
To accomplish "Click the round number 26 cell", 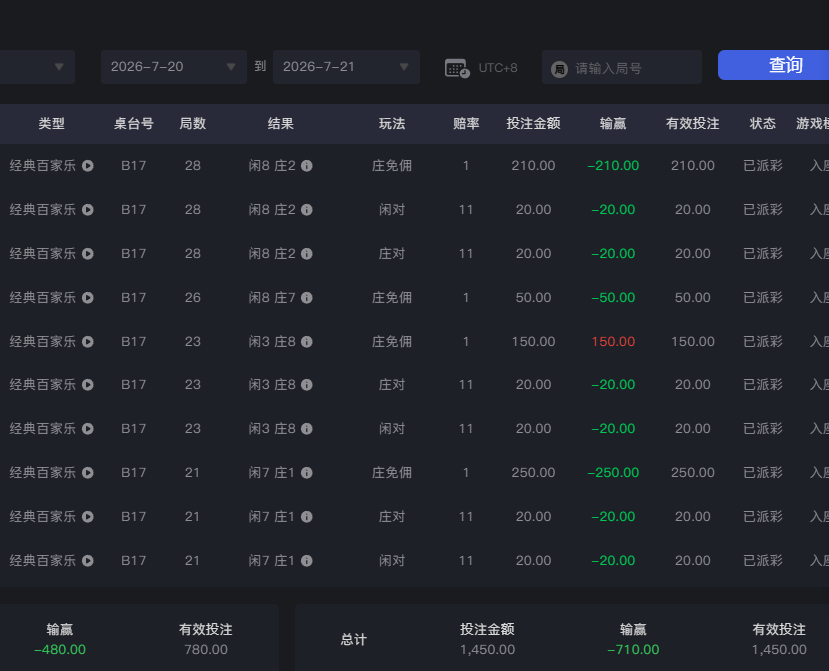I will [192, 298].
